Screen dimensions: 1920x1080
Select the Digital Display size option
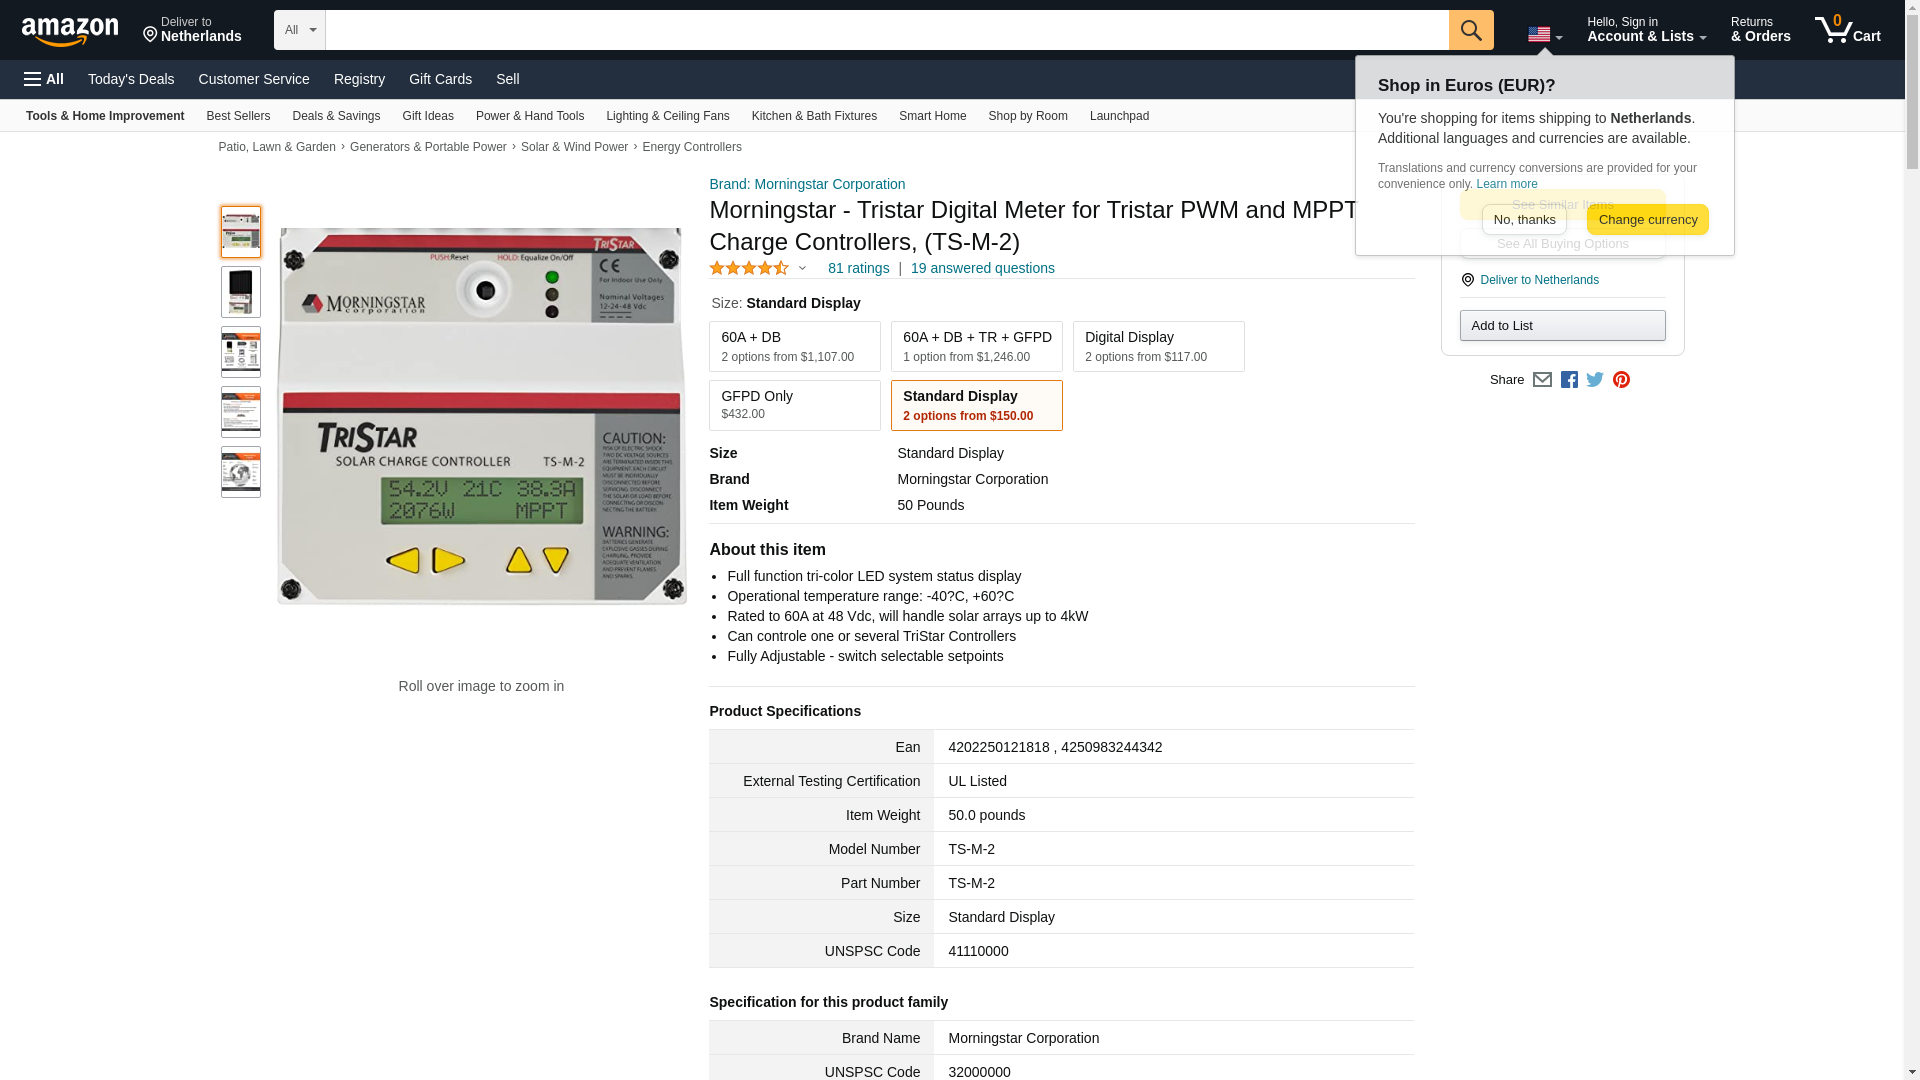pyautogui.click(x=1158, y=346)
